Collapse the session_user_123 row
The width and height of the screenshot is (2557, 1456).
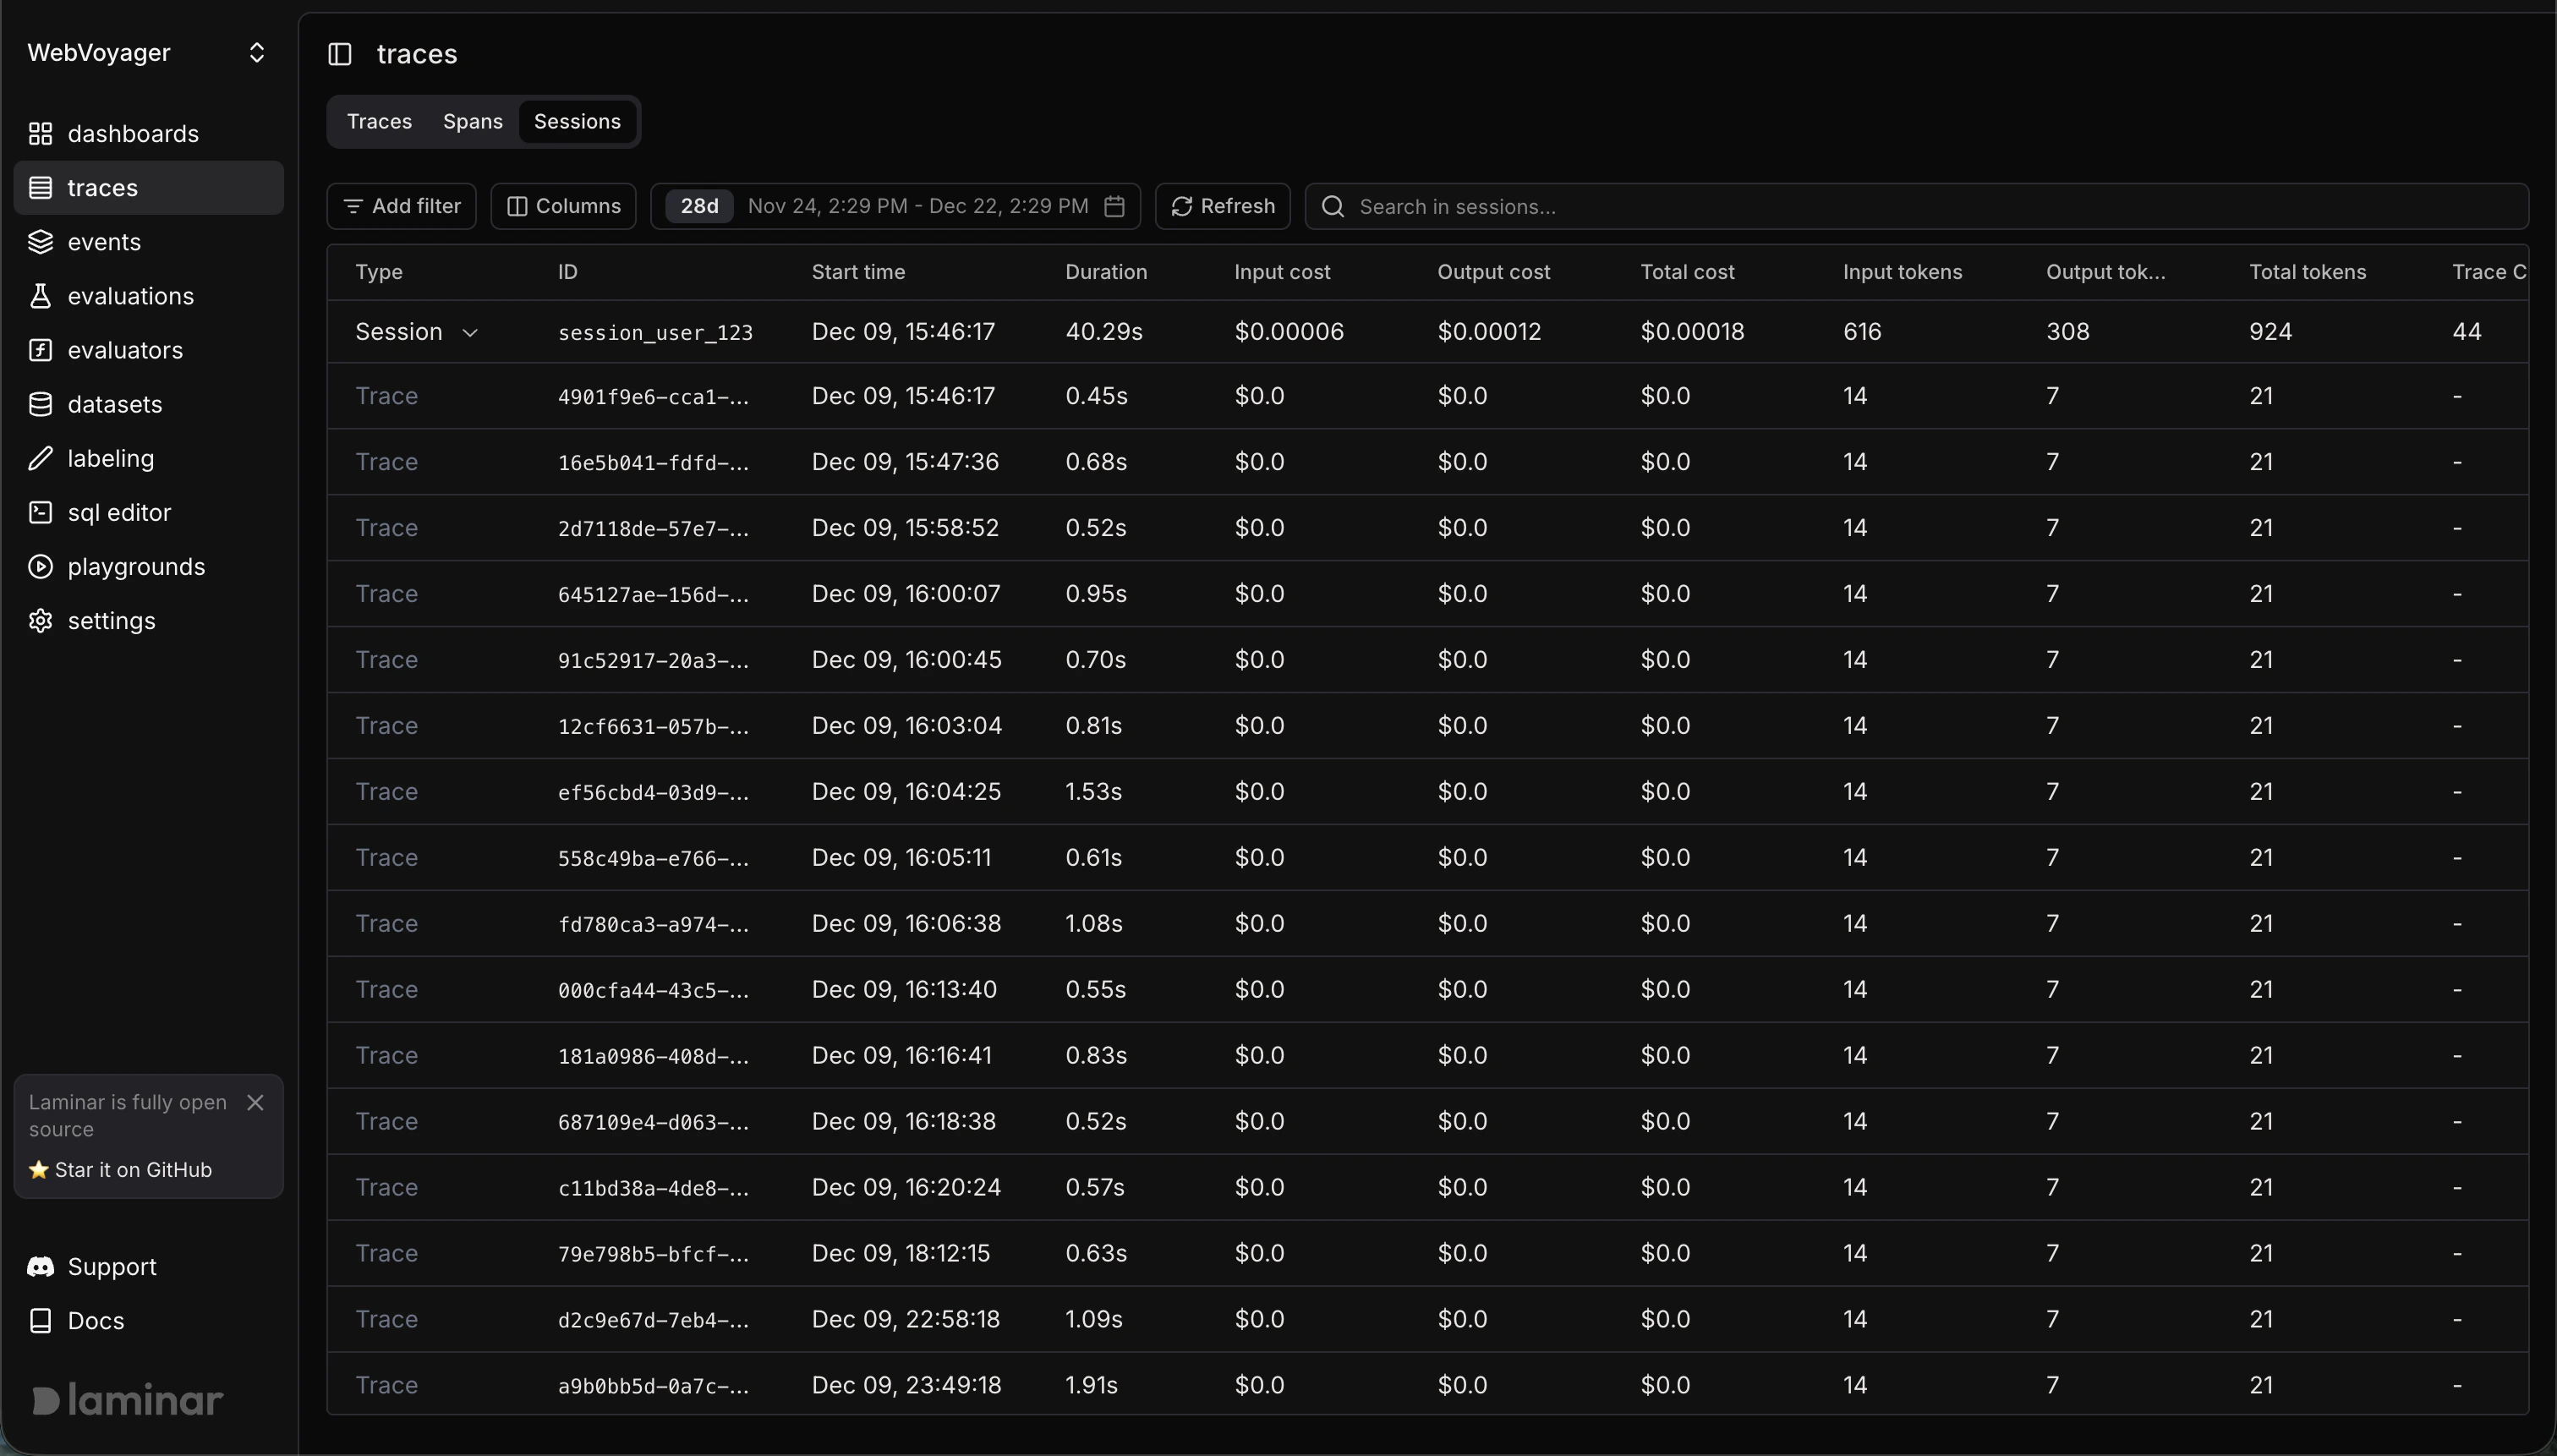tap(470, 332)
